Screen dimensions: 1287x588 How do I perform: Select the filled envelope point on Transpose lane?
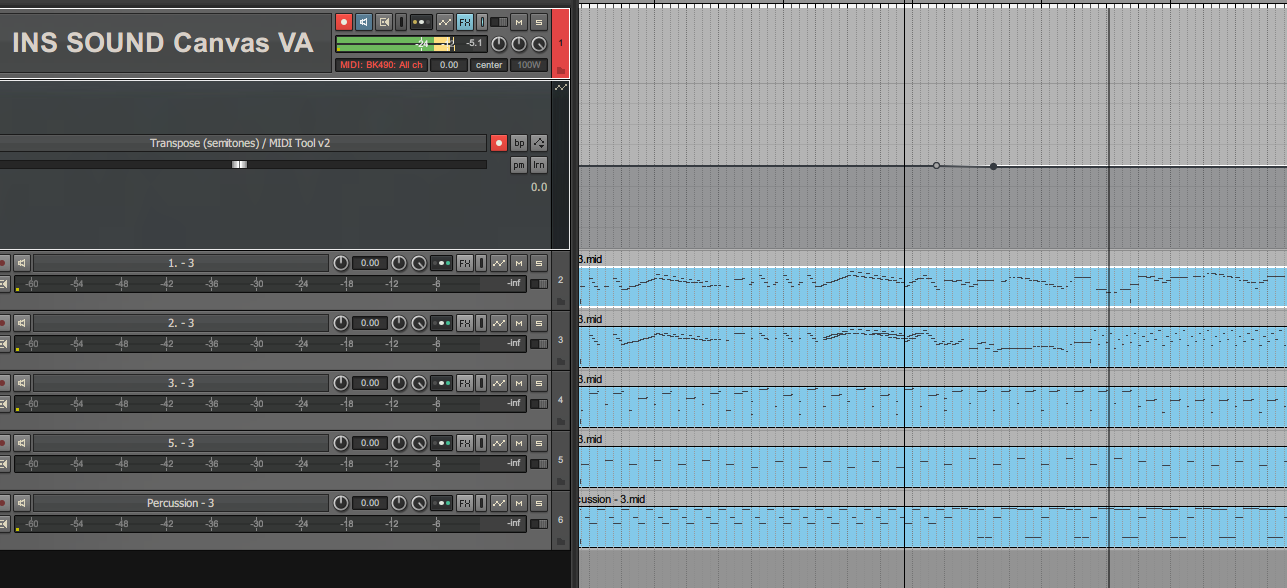pos(993,166)
